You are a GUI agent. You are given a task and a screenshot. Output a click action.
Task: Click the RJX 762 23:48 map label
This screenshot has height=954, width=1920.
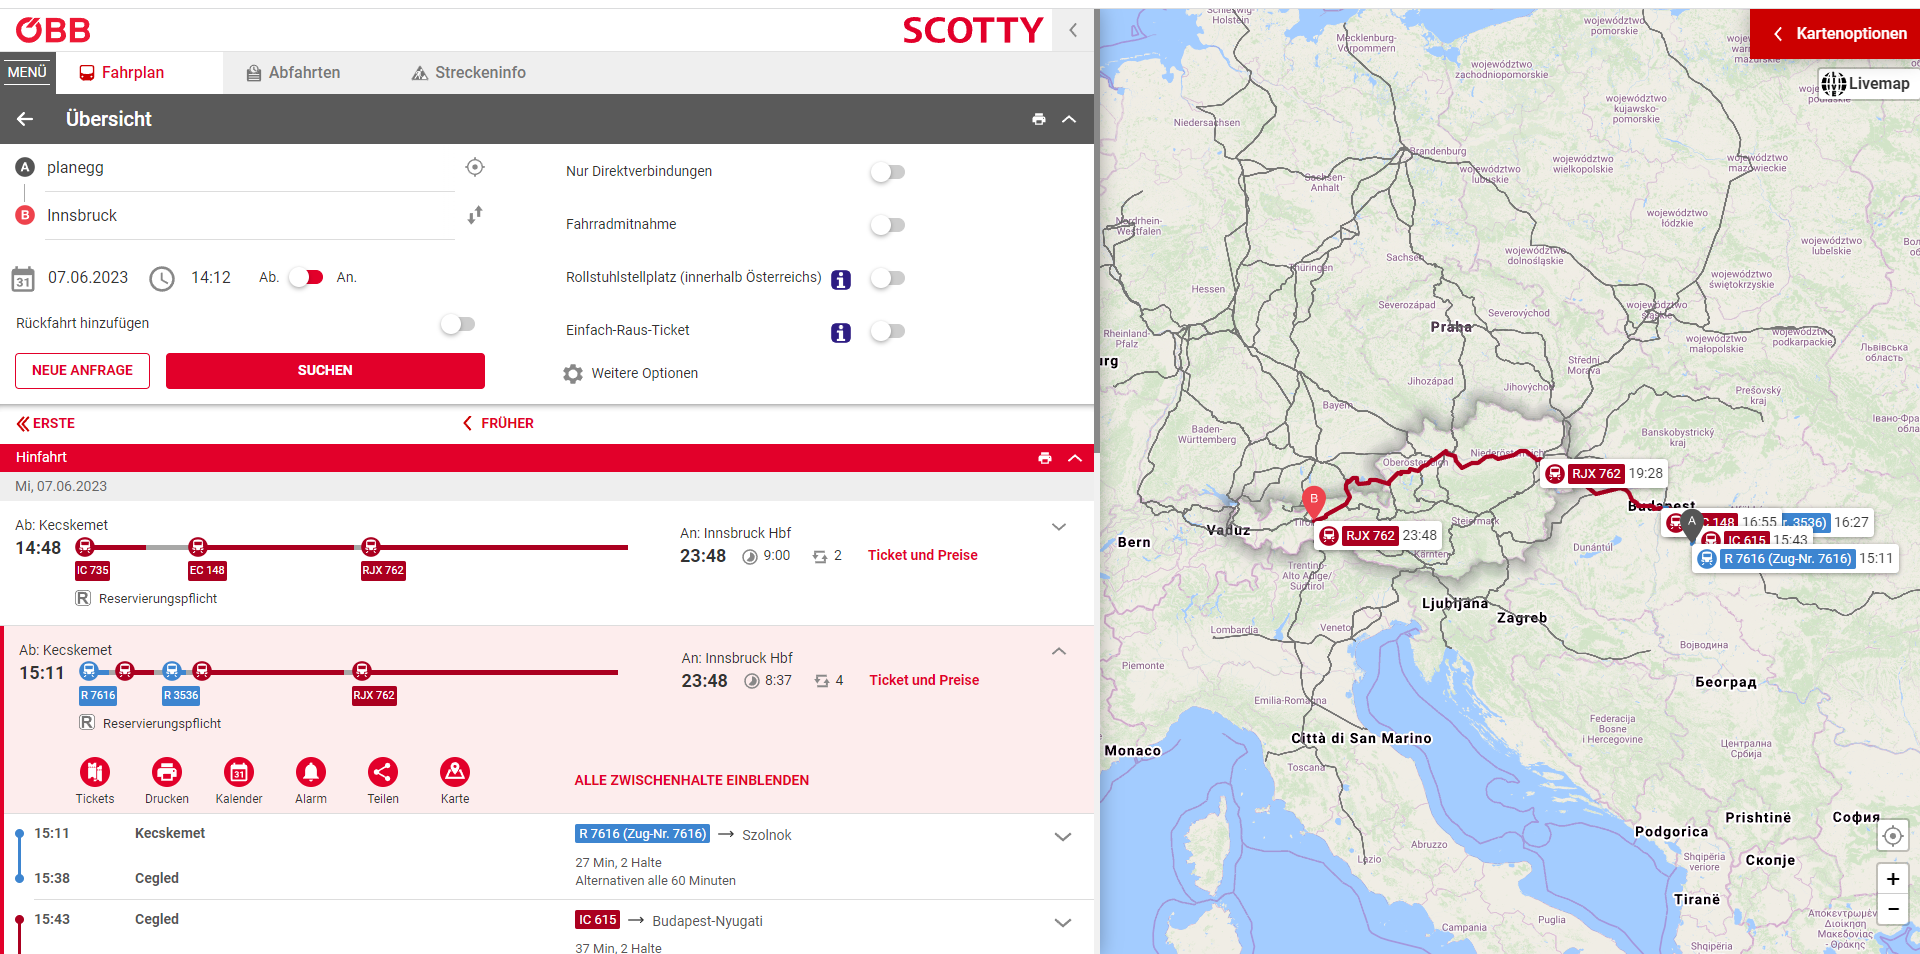(x=1379, y=536)
